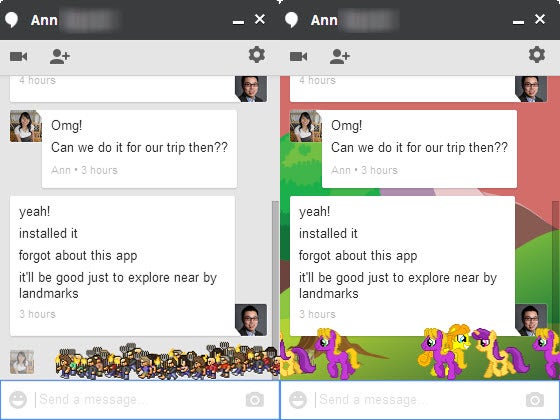Close the right Ann chat window

(x=540, y=19)
